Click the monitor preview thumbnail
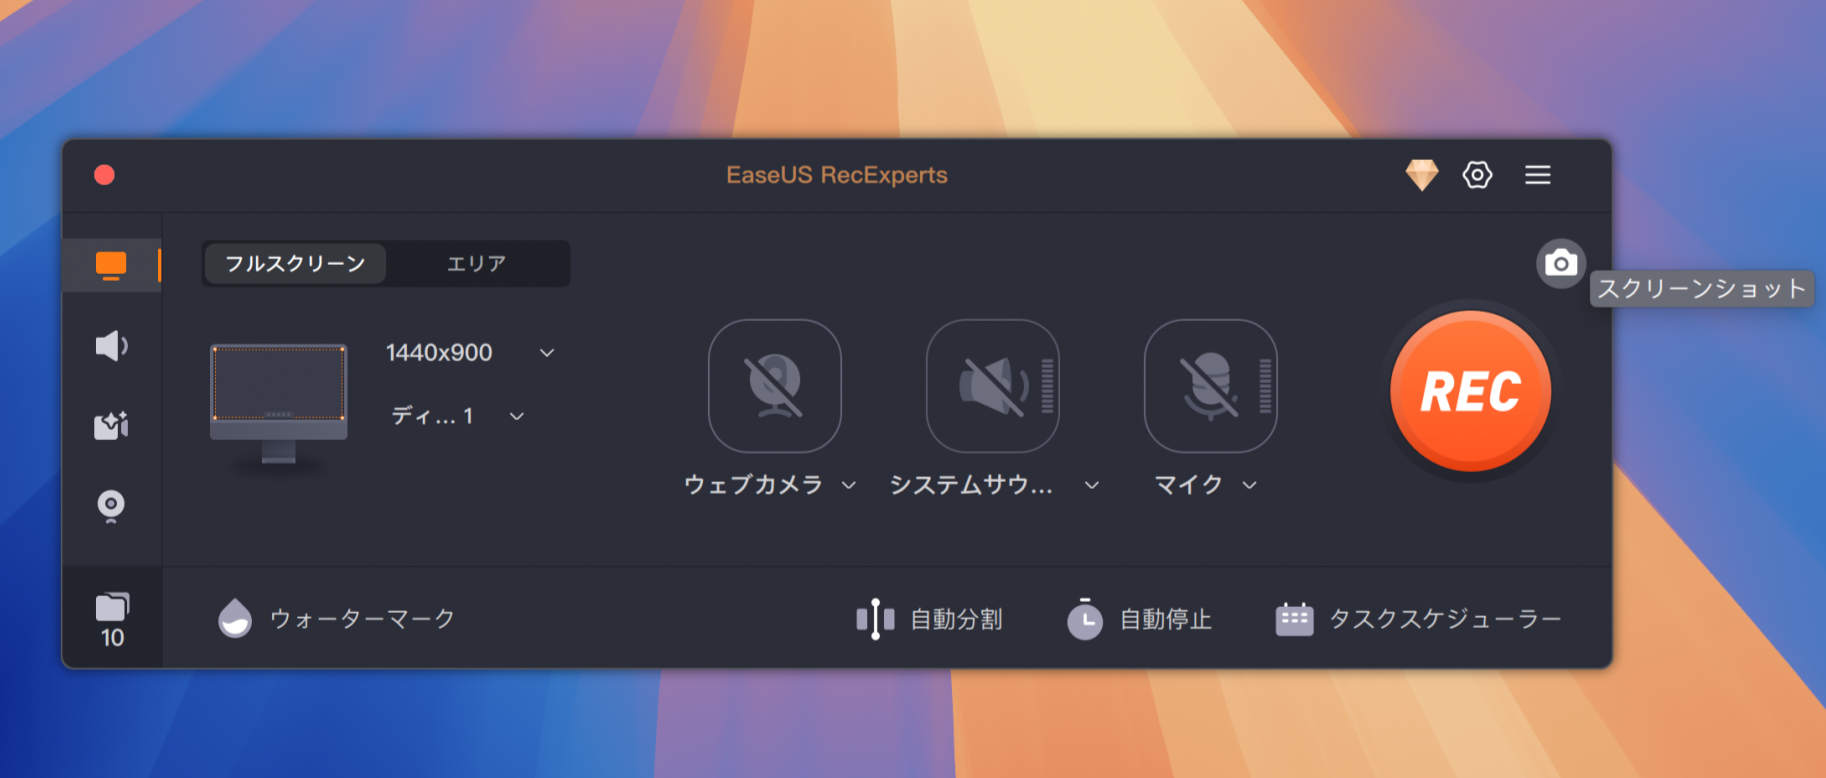 click(279, 403)
